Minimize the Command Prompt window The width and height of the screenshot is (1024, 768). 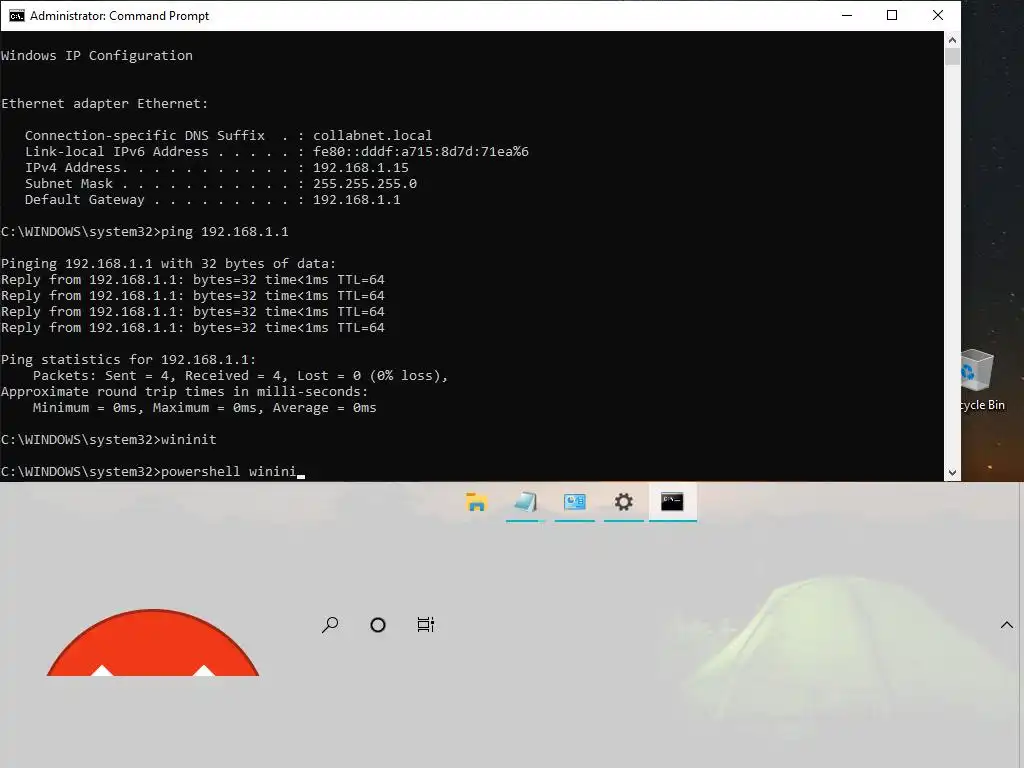pos(847,16)
